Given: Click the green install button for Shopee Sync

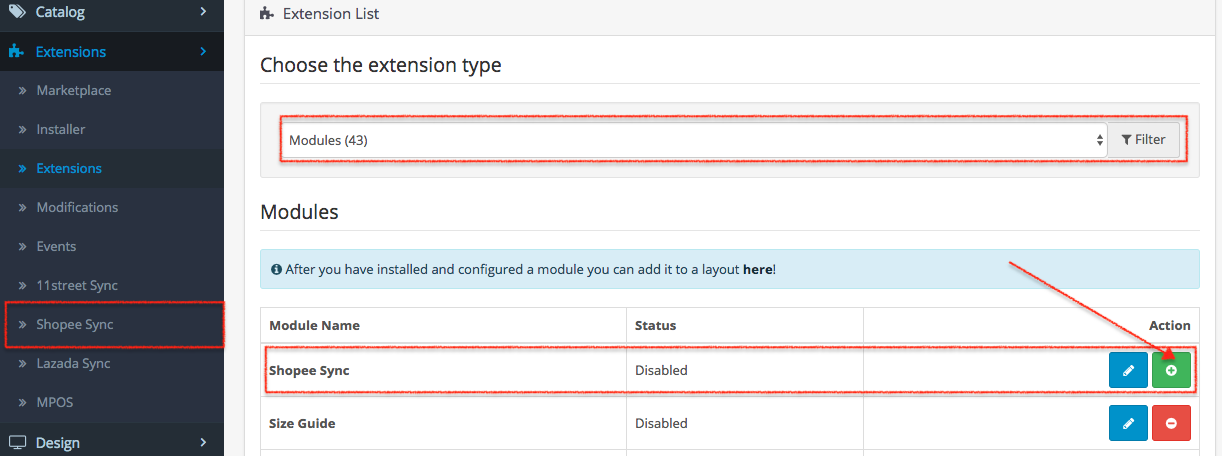Looking at the screenshot, I should 1171,370.
